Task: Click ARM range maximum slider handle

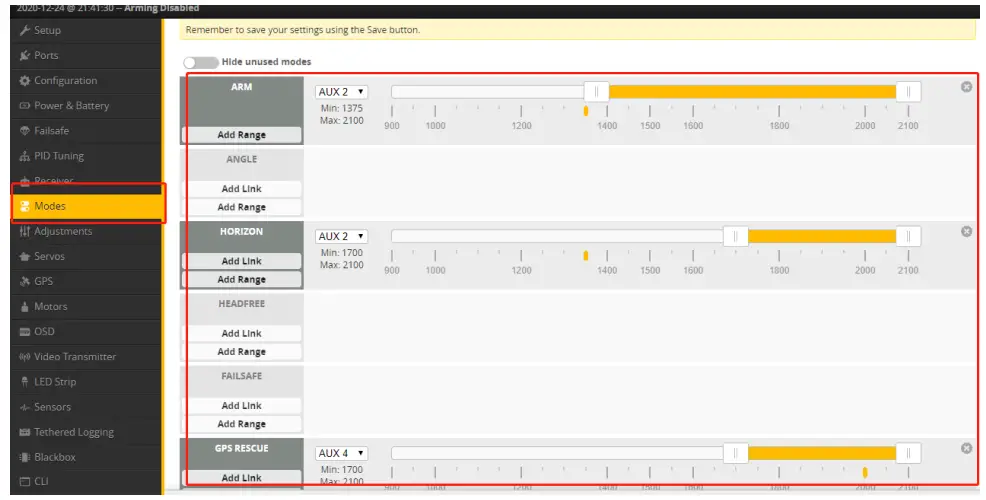Action: point(908,92)
